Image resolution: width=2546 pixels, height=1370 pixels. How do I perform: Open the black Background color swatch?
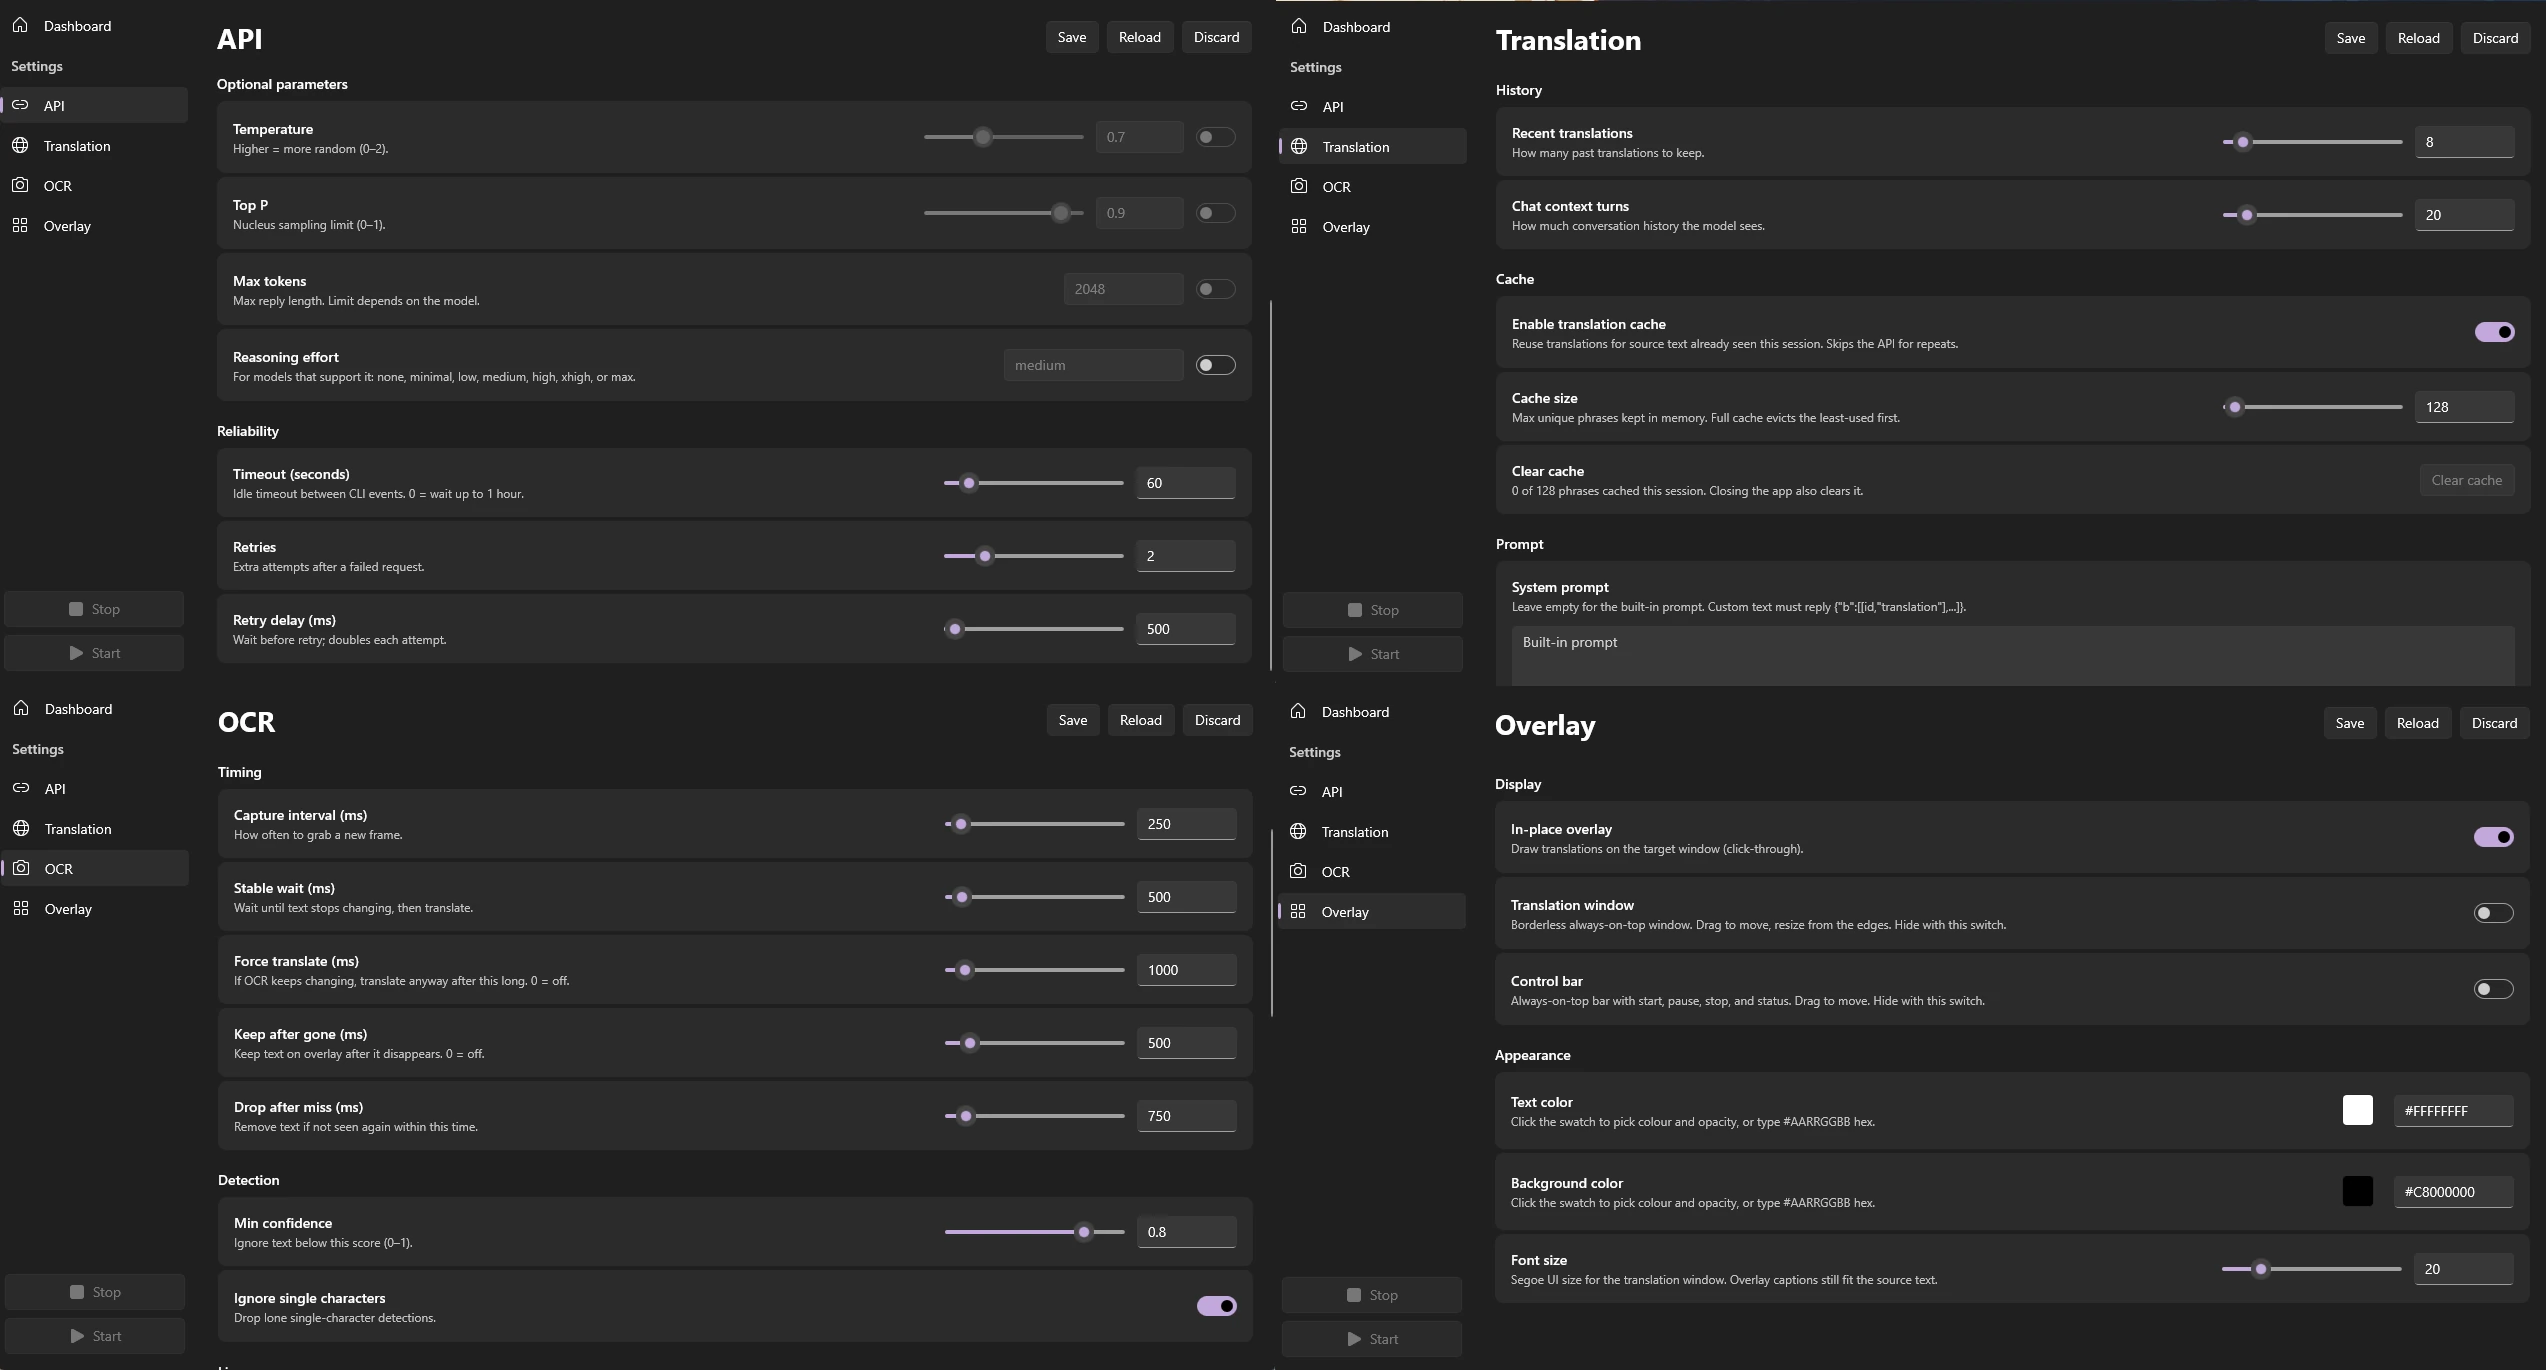click(x=2357, y=1191)
